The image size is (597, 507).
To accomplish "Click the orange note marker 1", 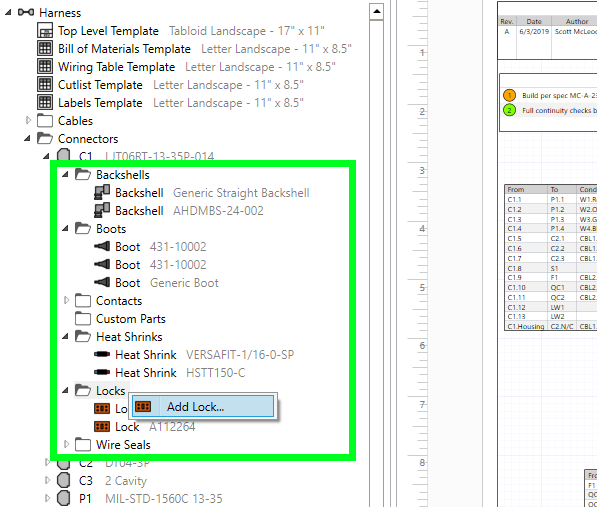I will point(509,95).
